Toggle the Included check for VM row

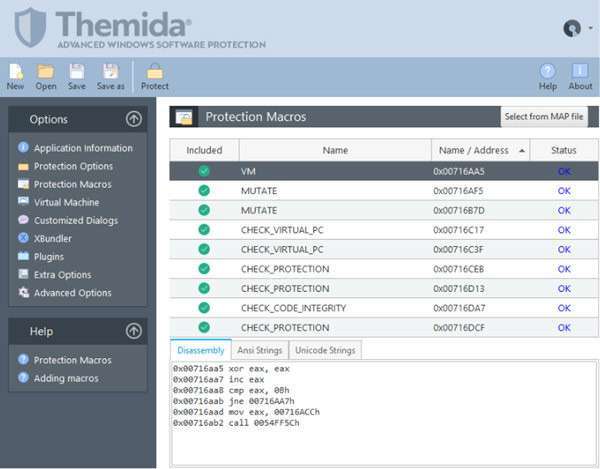[204, 172]
